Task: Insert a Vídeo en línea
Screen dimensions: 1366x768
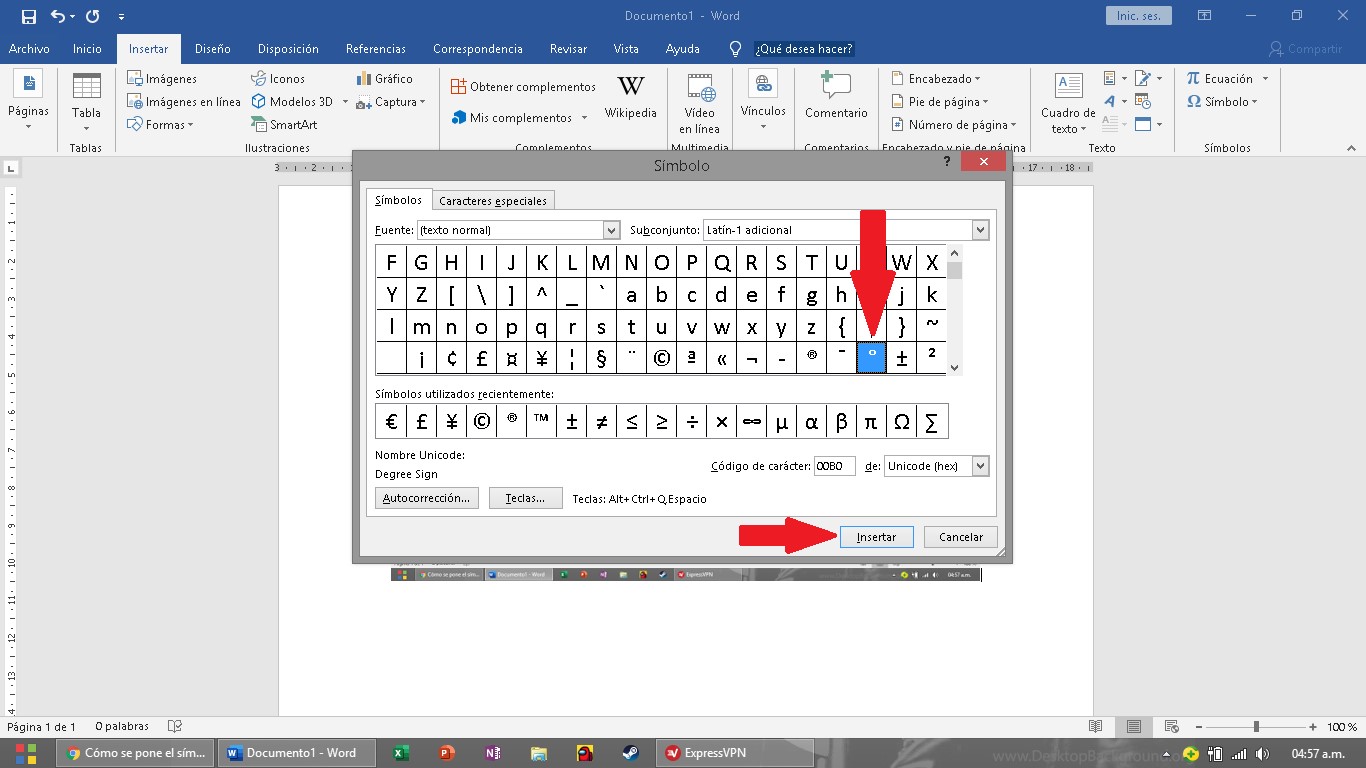Action: [699, 100]
